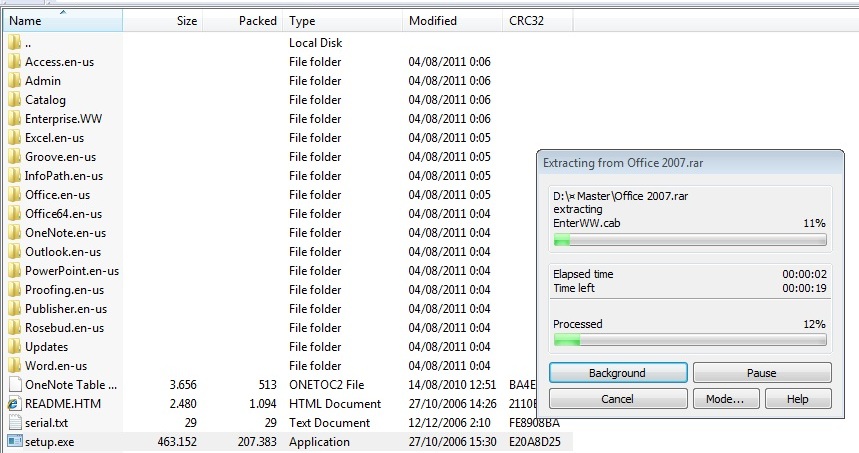Click the 14/08/2010 12:51 modified date
Viewport: 859px width, 453px height.
[x=452, y=385]
